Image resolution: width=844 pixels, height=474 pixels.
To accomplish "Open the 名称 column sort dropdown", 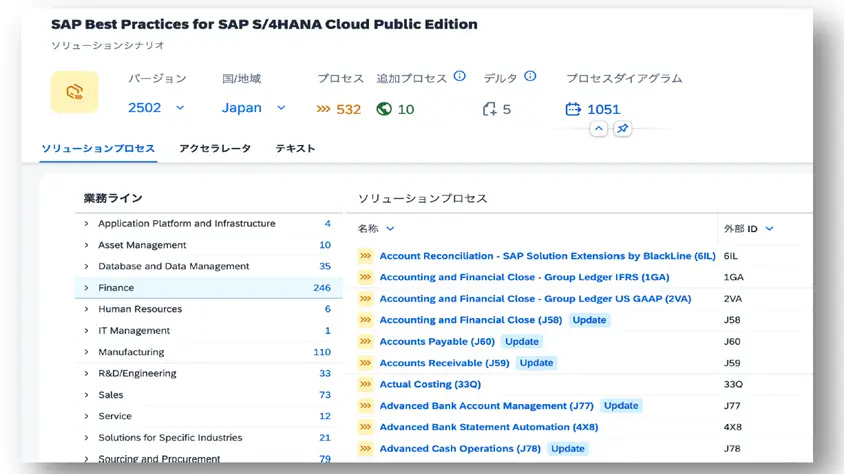I will (390, 229).
